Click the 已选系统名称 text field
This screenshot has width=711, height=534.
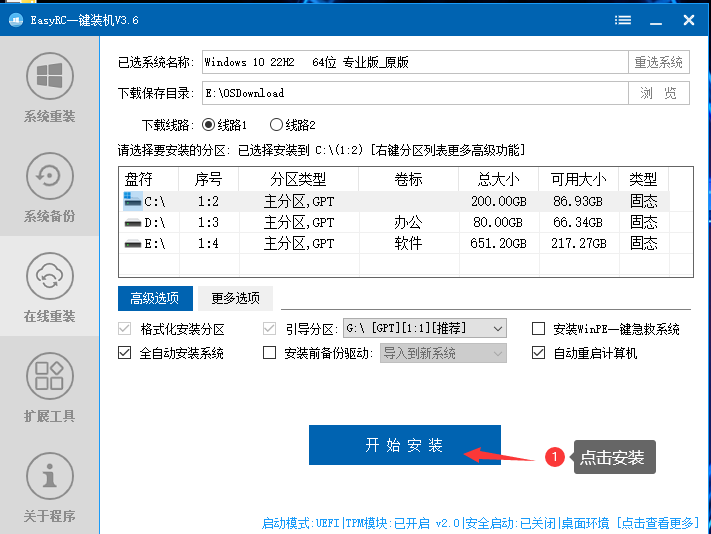pyautogui.click(x=415, y=62)
